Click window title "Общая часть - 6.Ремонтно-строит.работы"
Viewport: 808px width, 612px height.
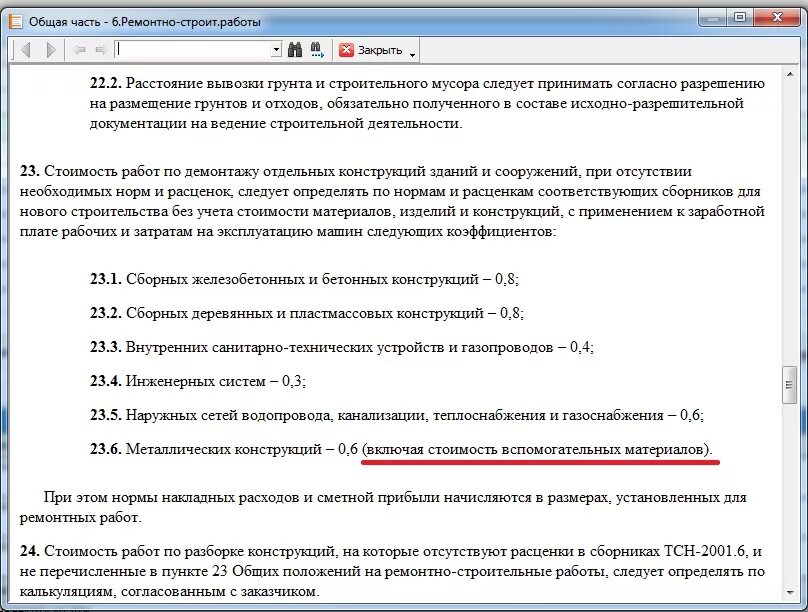coord(145,22)
